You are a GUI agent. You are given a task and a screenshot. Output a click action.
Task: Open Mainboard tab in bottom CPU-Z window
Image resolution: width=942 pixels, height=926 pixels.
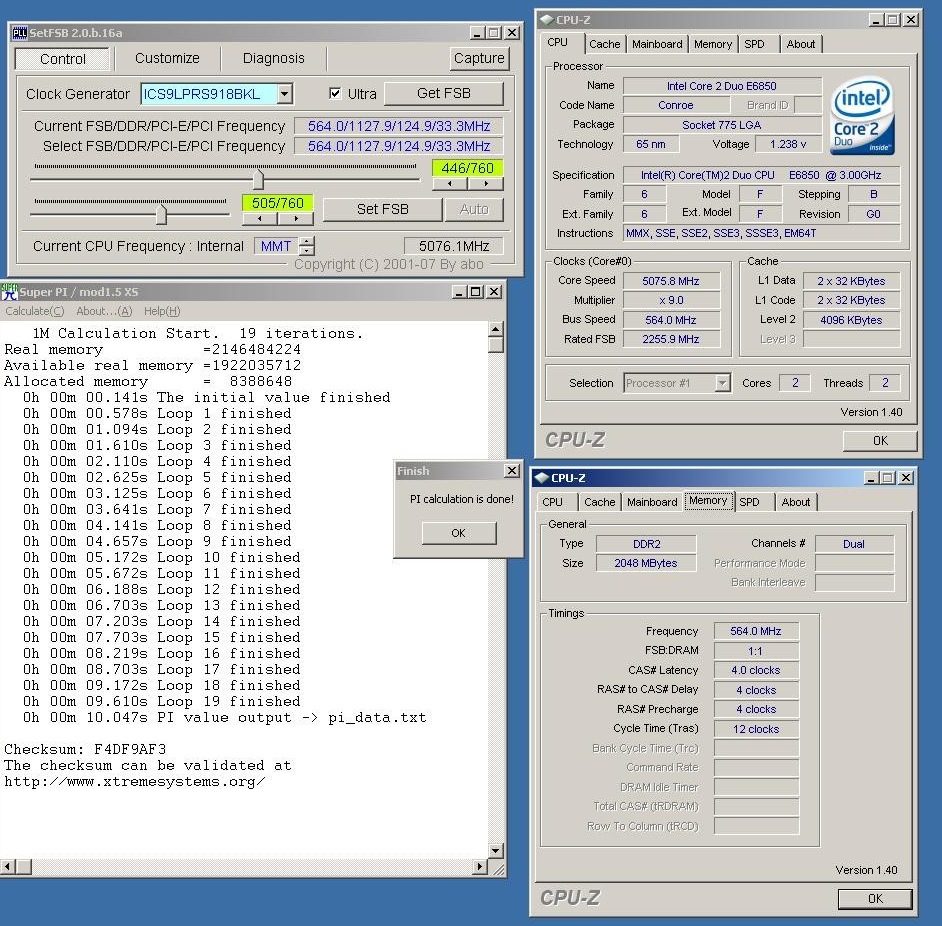tap(652, 502)
